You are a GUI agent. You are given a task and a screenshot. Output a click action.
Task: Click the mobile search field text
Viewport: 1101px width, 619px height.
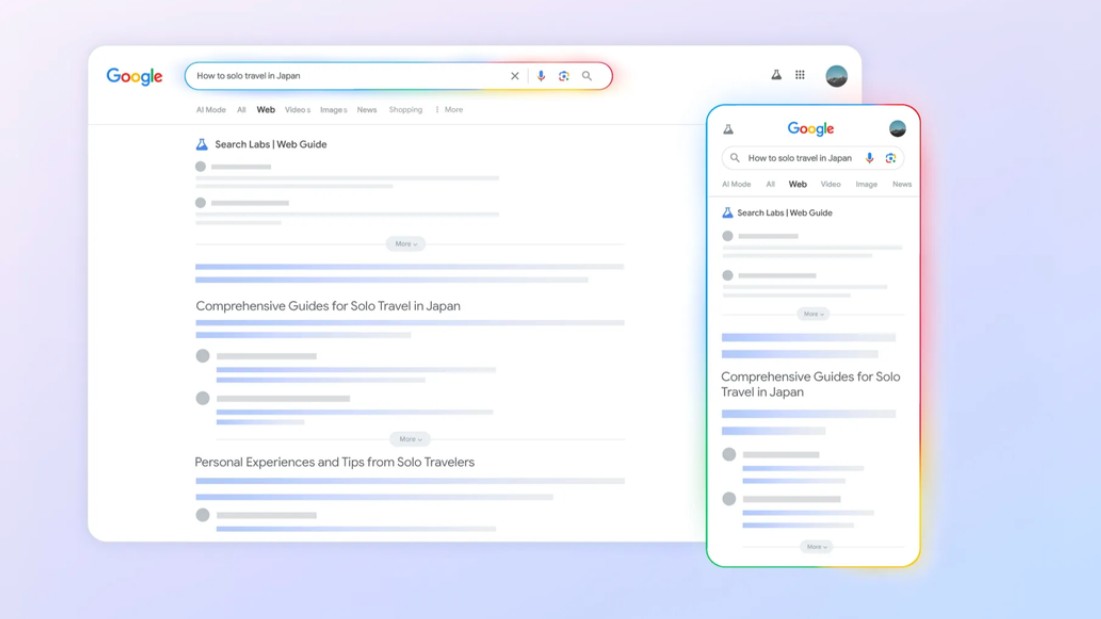[800, 158]
